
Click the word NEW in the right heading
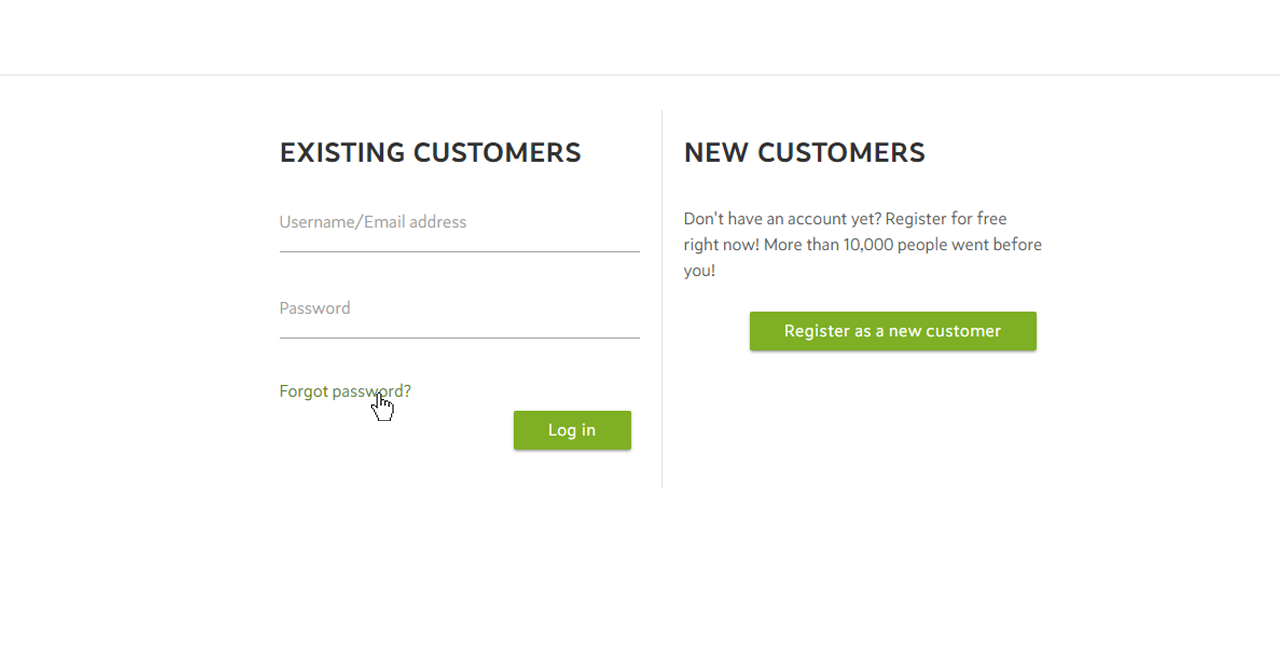[x=717, y=153]
